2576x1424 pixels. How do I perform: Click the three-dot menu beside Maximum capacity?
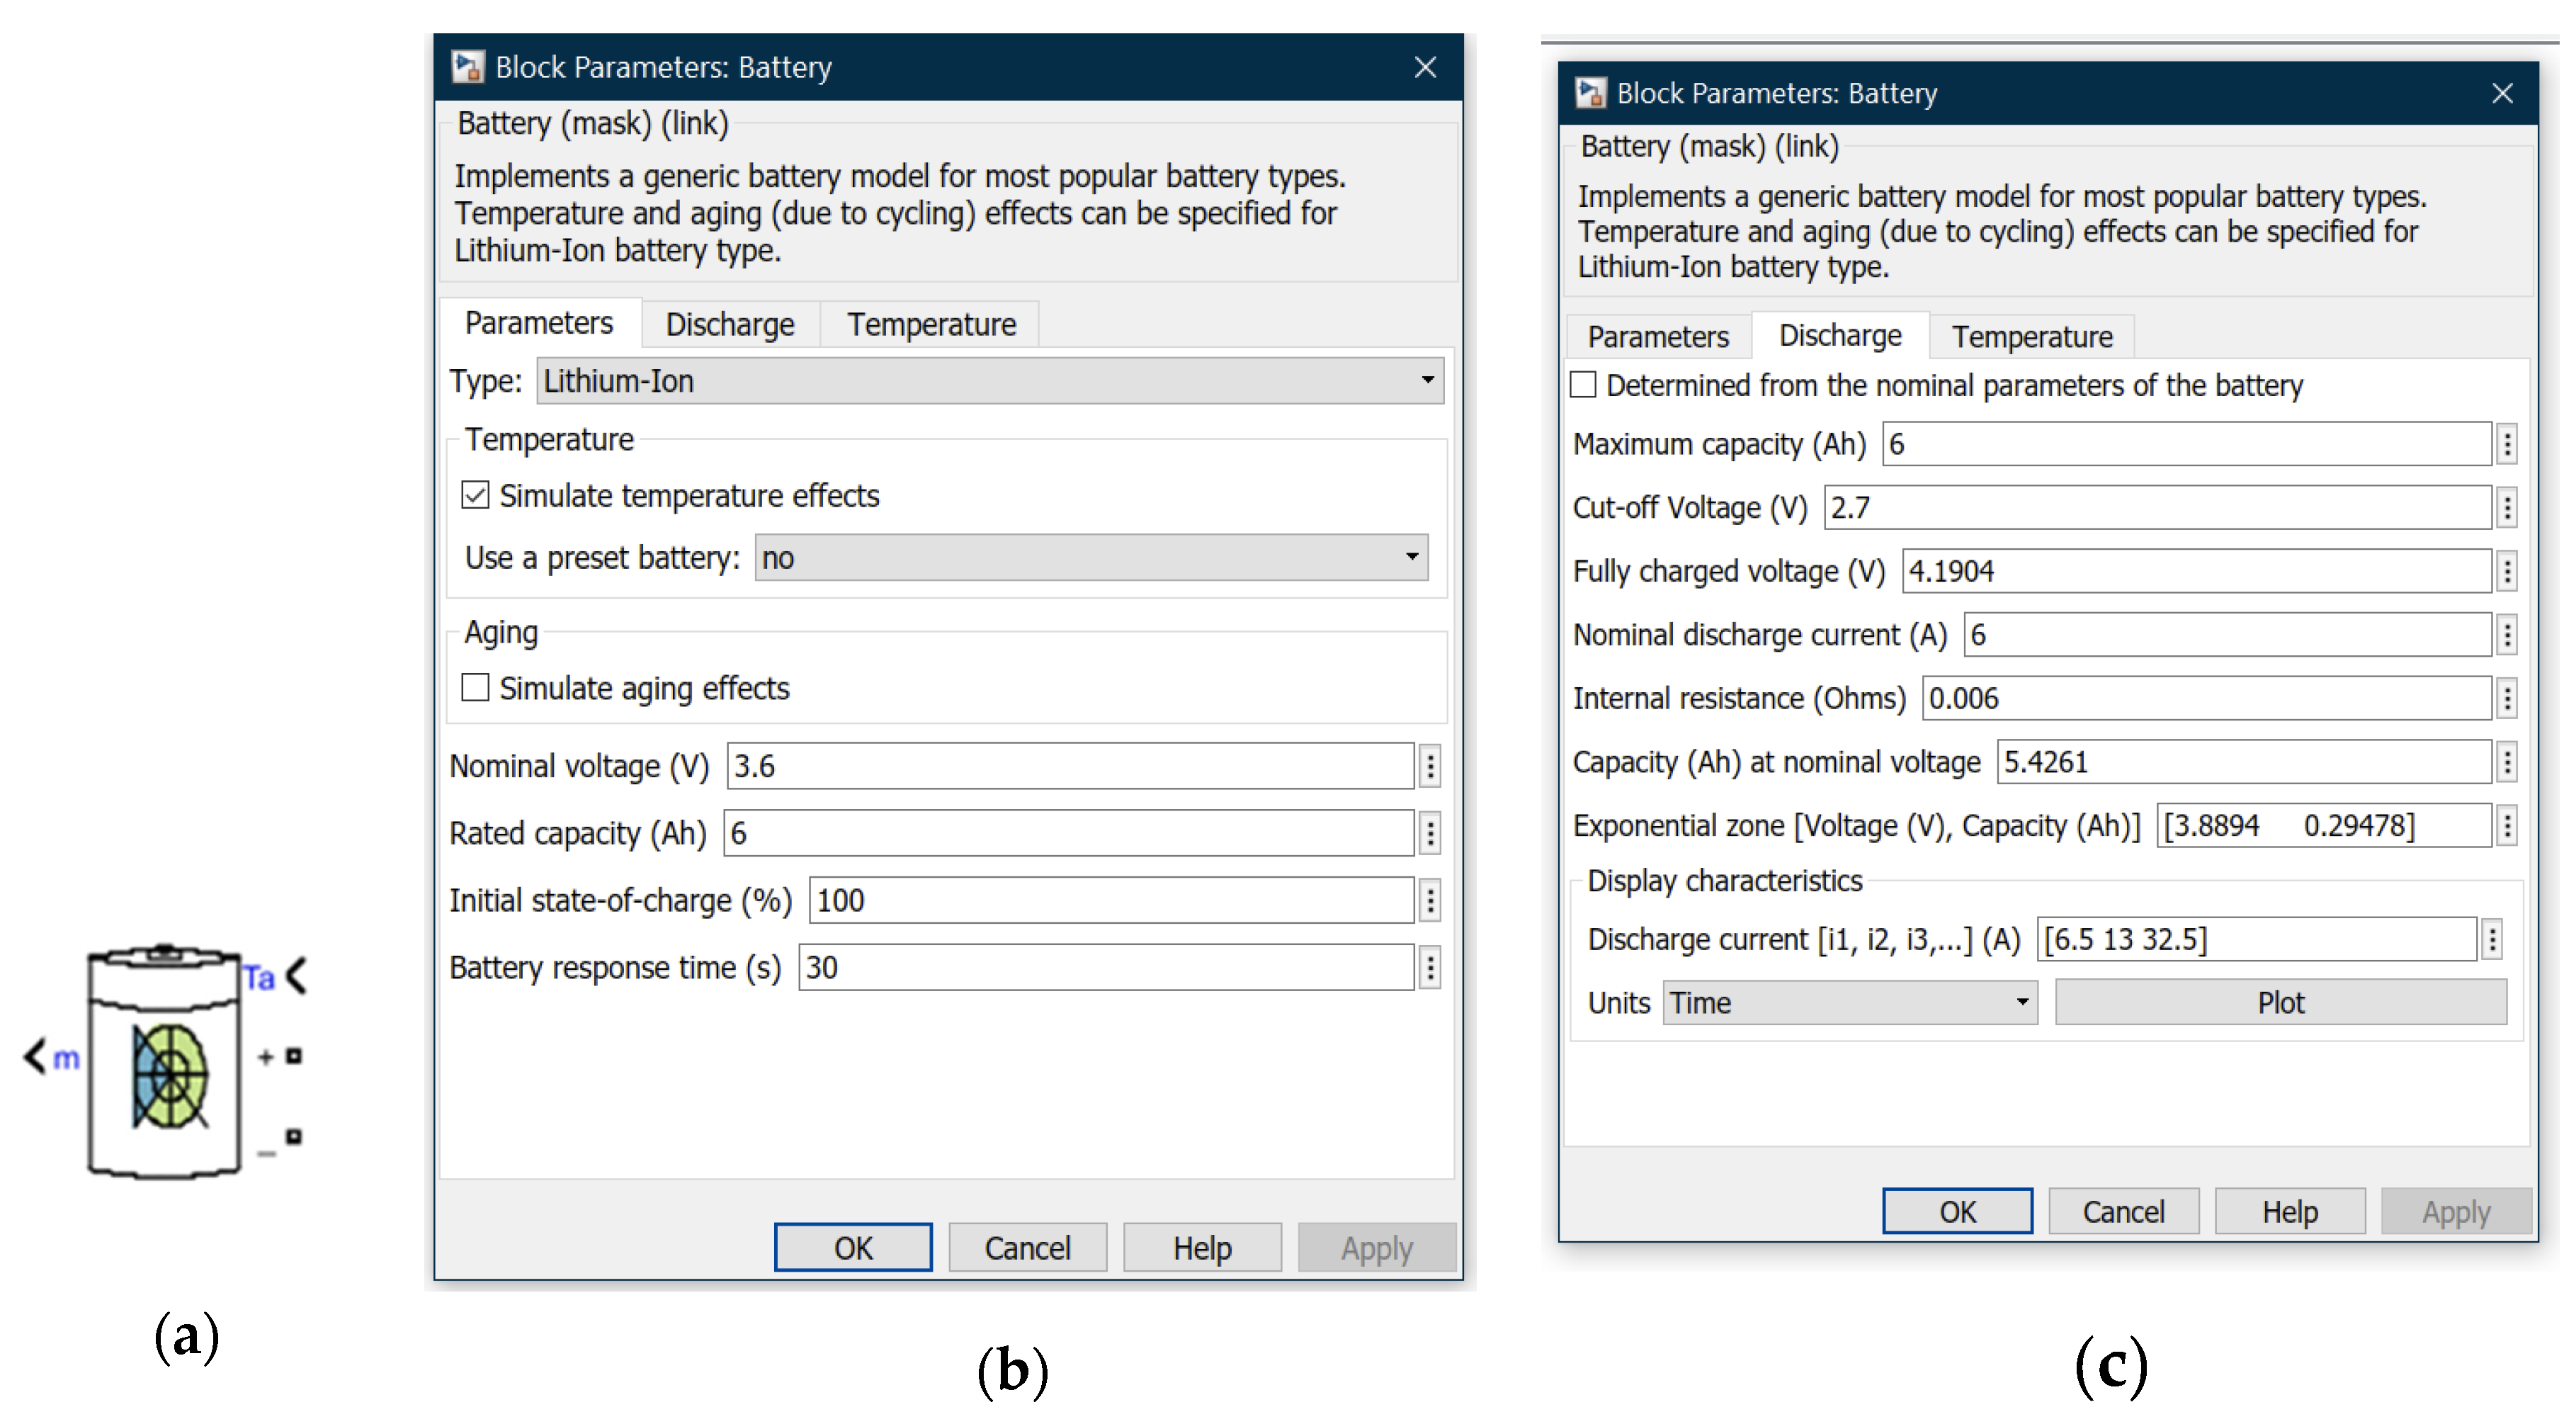[2506, 444]
